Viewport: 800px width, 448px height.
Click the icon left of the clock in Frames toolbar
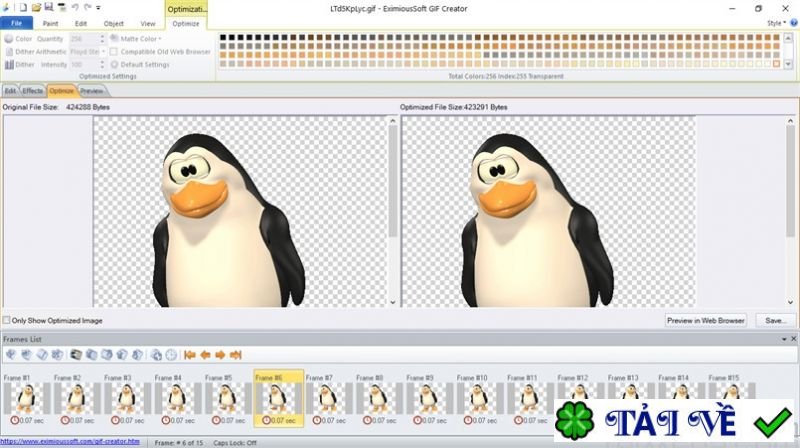tap(157, 355)
